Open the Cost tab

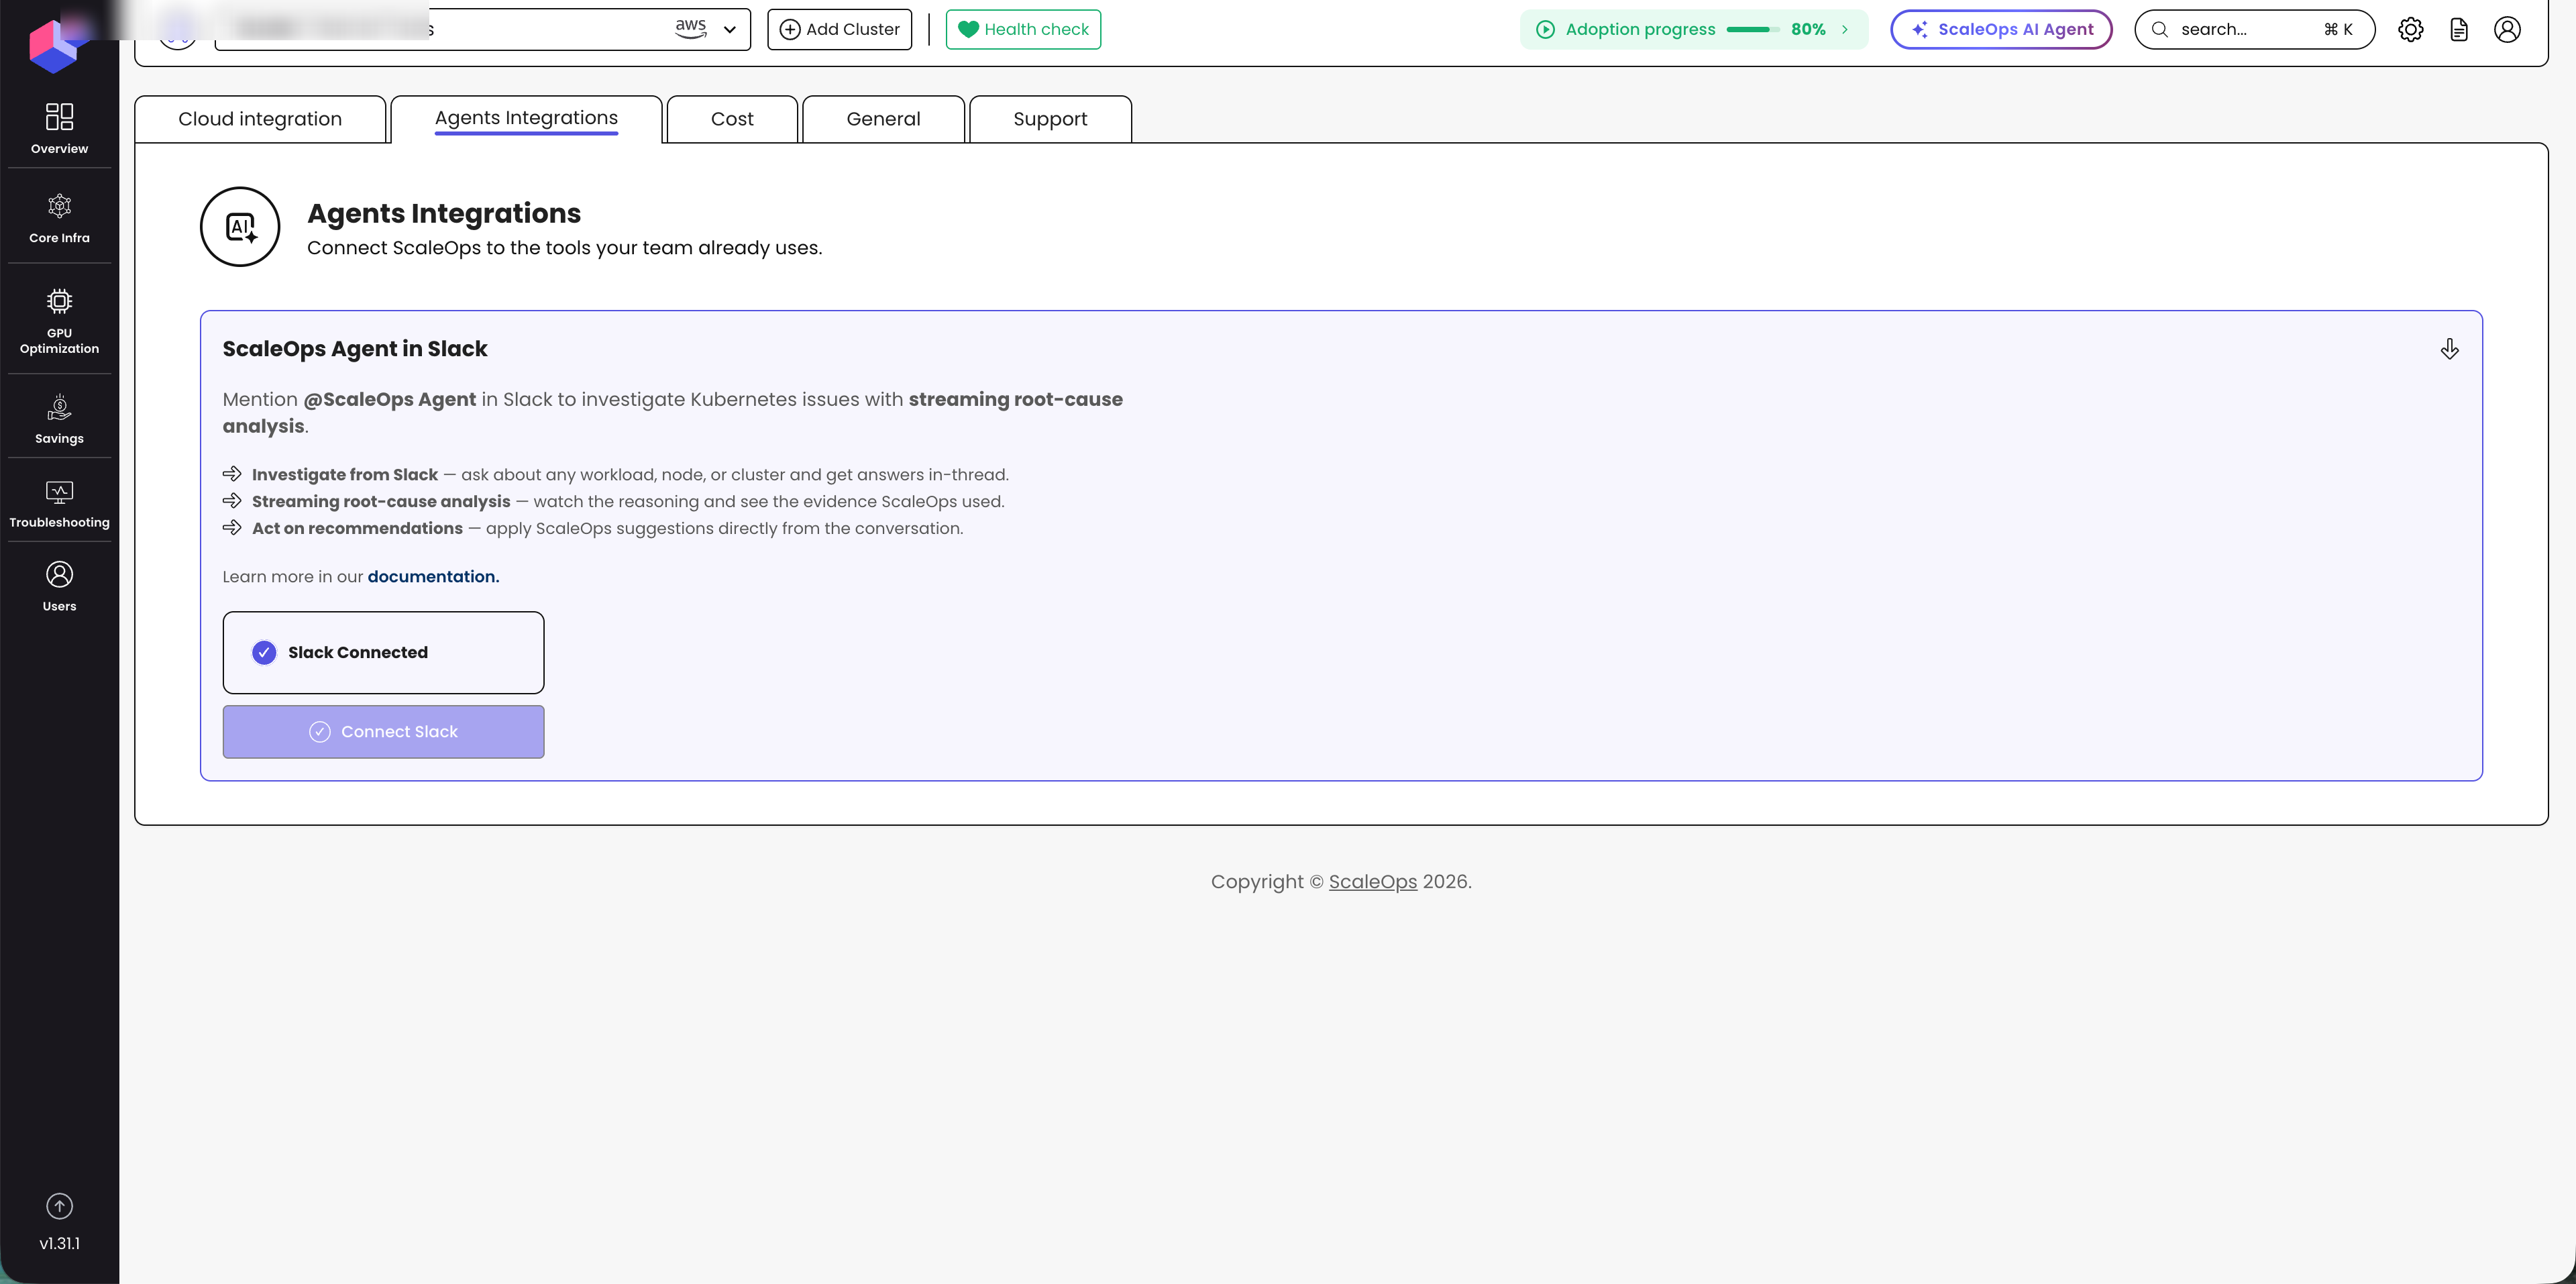click(x=732, y=119)
